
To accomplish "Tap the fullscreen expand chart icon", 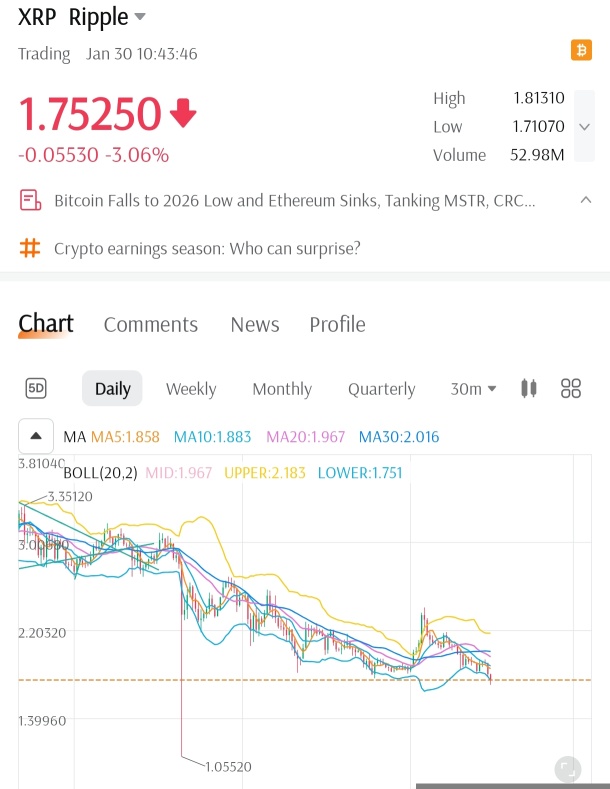I will tap(568, 769).
